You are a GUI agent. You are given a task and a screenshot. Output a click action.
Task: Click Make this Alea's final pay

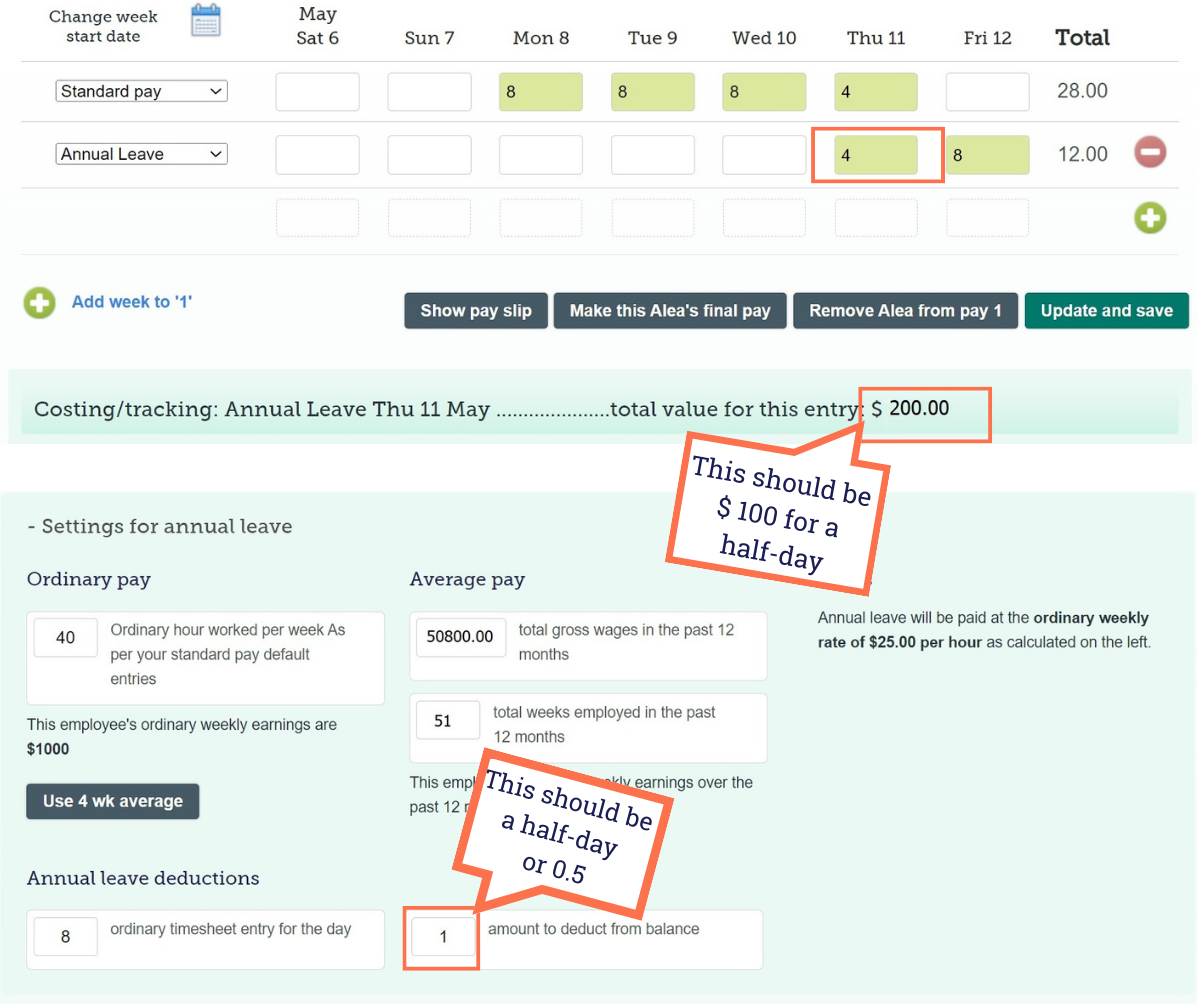click(670, 310)
